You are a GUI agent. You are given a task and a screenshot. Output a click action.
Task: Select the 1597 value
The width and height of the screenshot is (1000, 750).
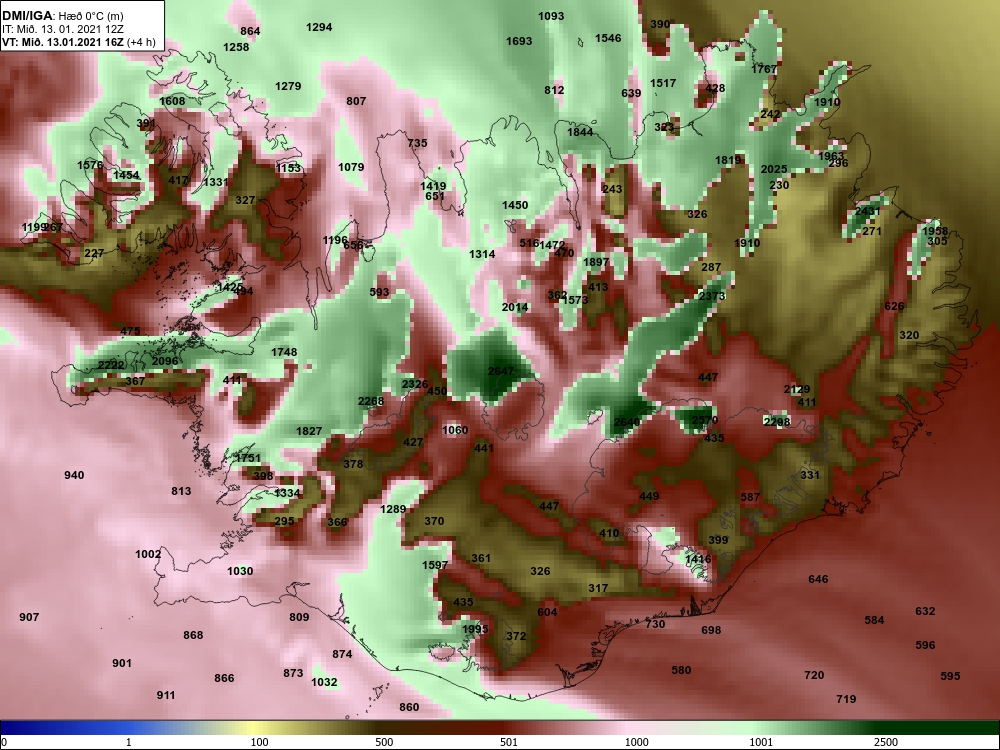click(x=435, y=565)
